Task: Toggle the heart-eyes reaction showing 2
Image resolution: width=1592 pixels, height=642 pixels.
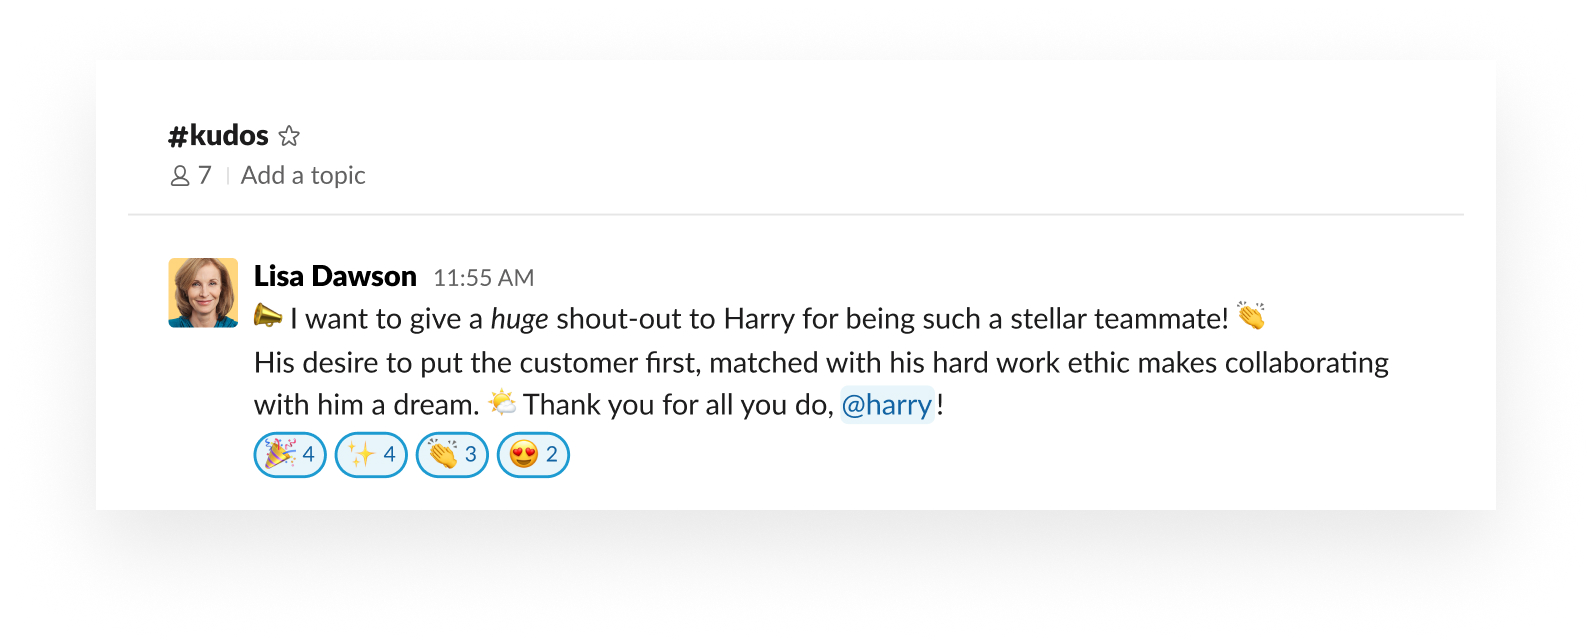Action: 533,454
